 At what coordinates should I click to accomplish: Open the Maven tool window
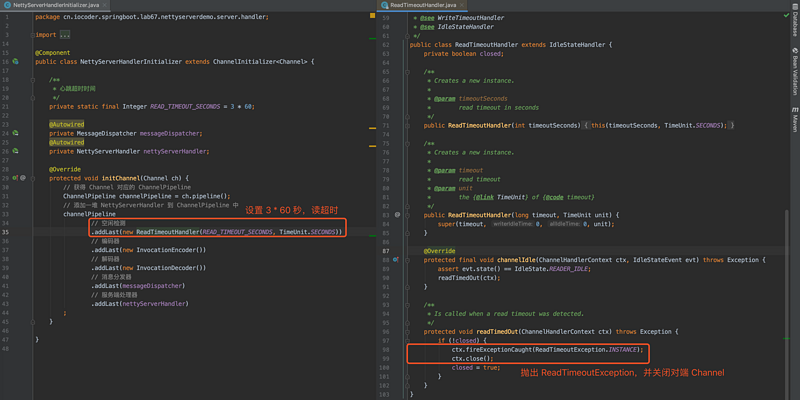pos(793,122)
